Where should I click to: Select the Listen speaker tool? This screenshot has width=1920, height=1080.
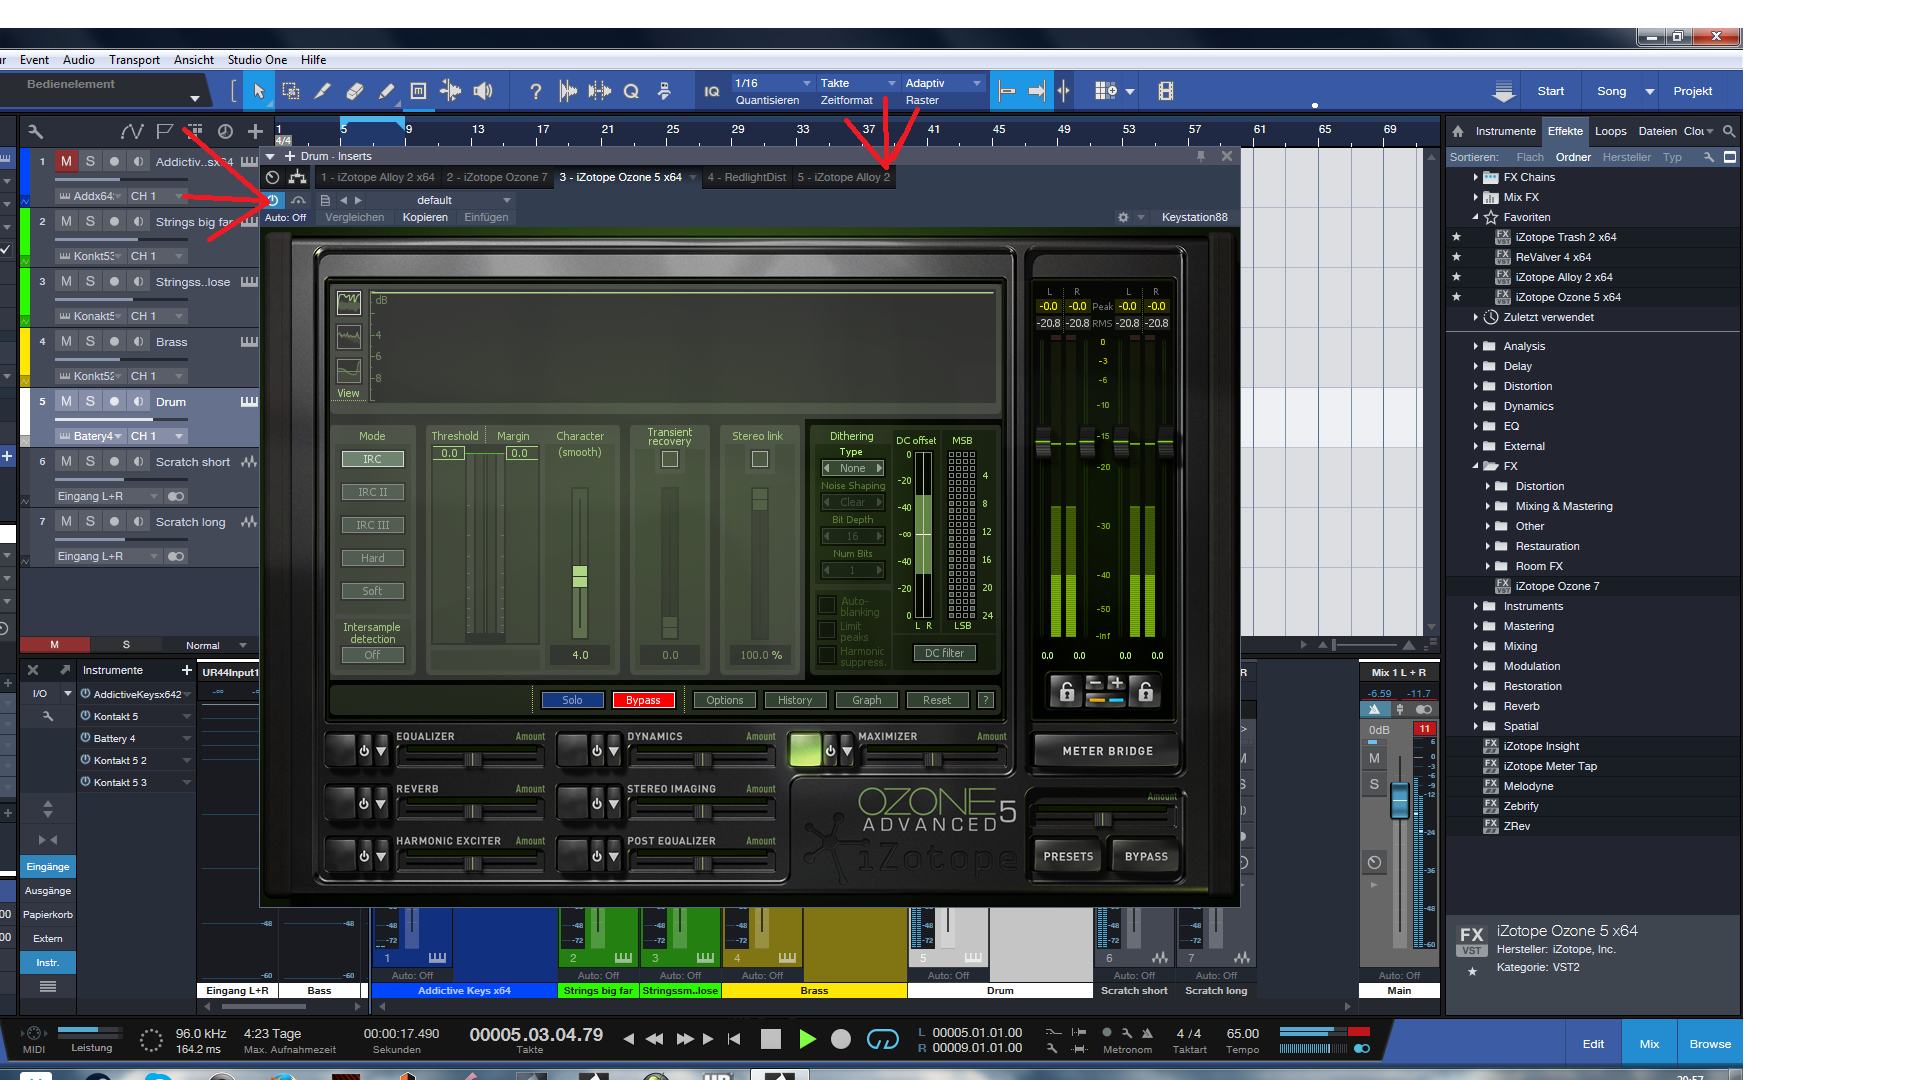483,91
